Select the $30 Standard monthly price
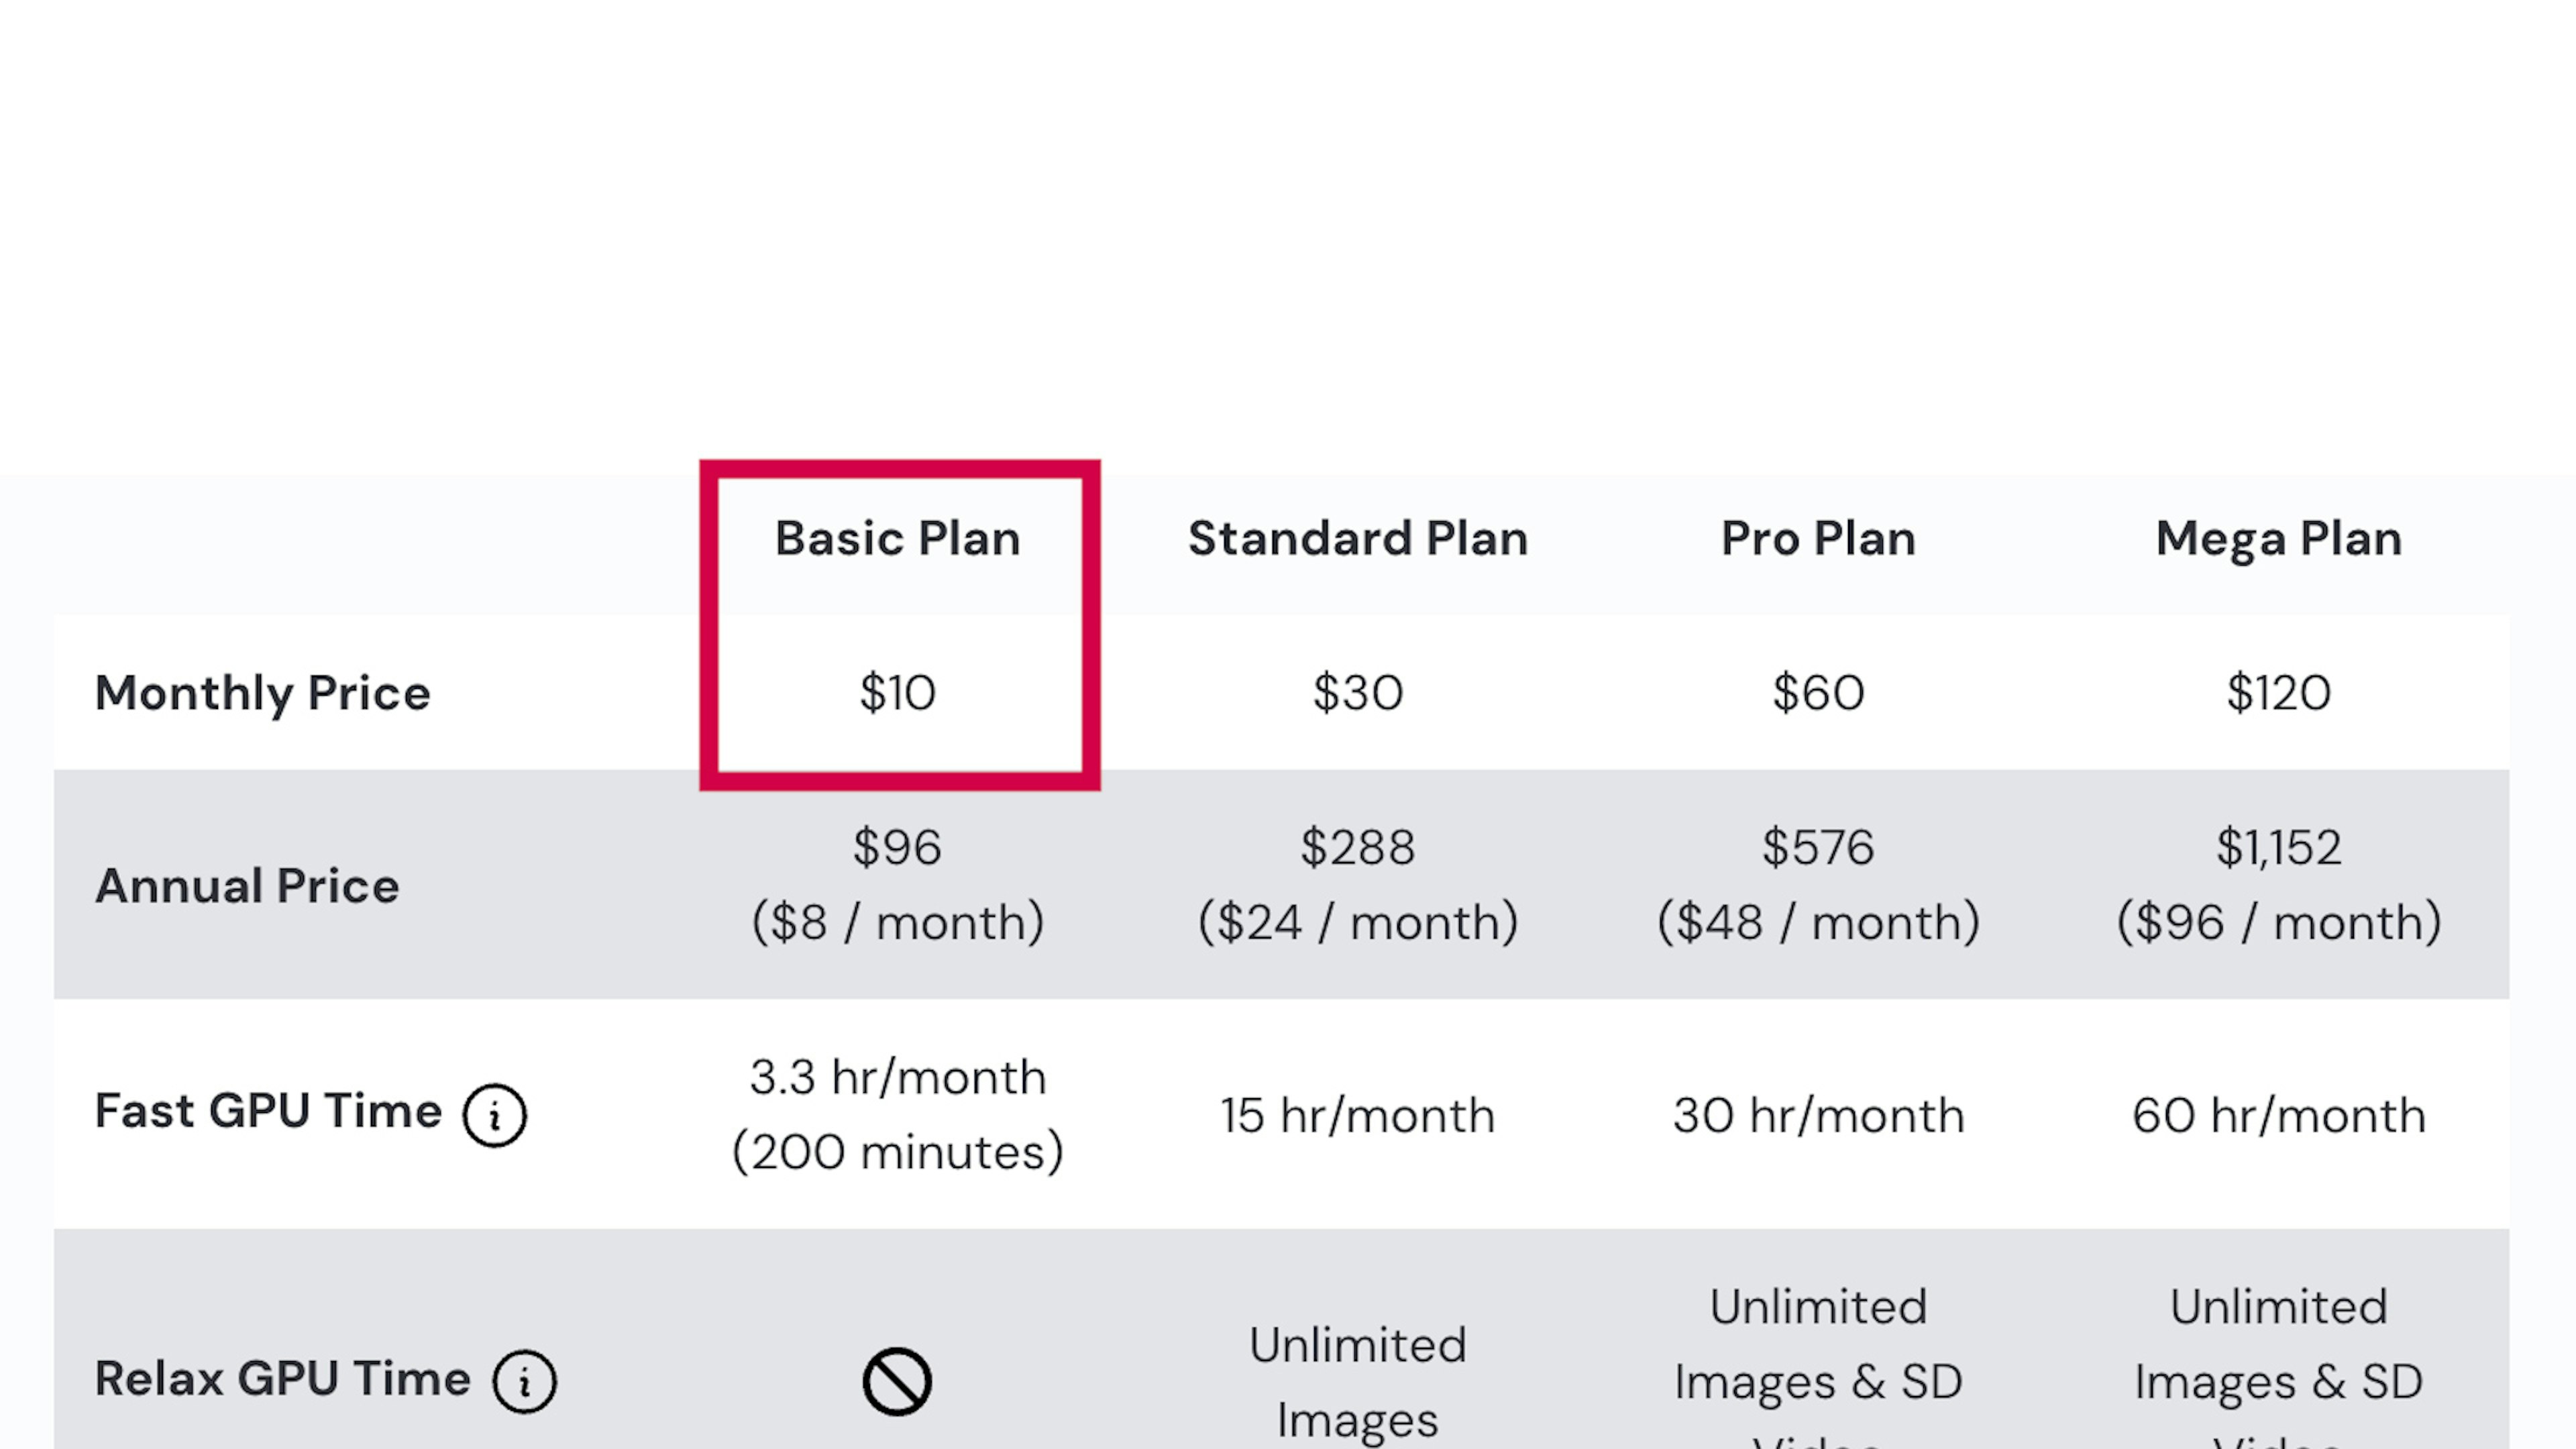Viewport: 2576px width, 1449px height. pyautogui.click(x=1357, y=693)
